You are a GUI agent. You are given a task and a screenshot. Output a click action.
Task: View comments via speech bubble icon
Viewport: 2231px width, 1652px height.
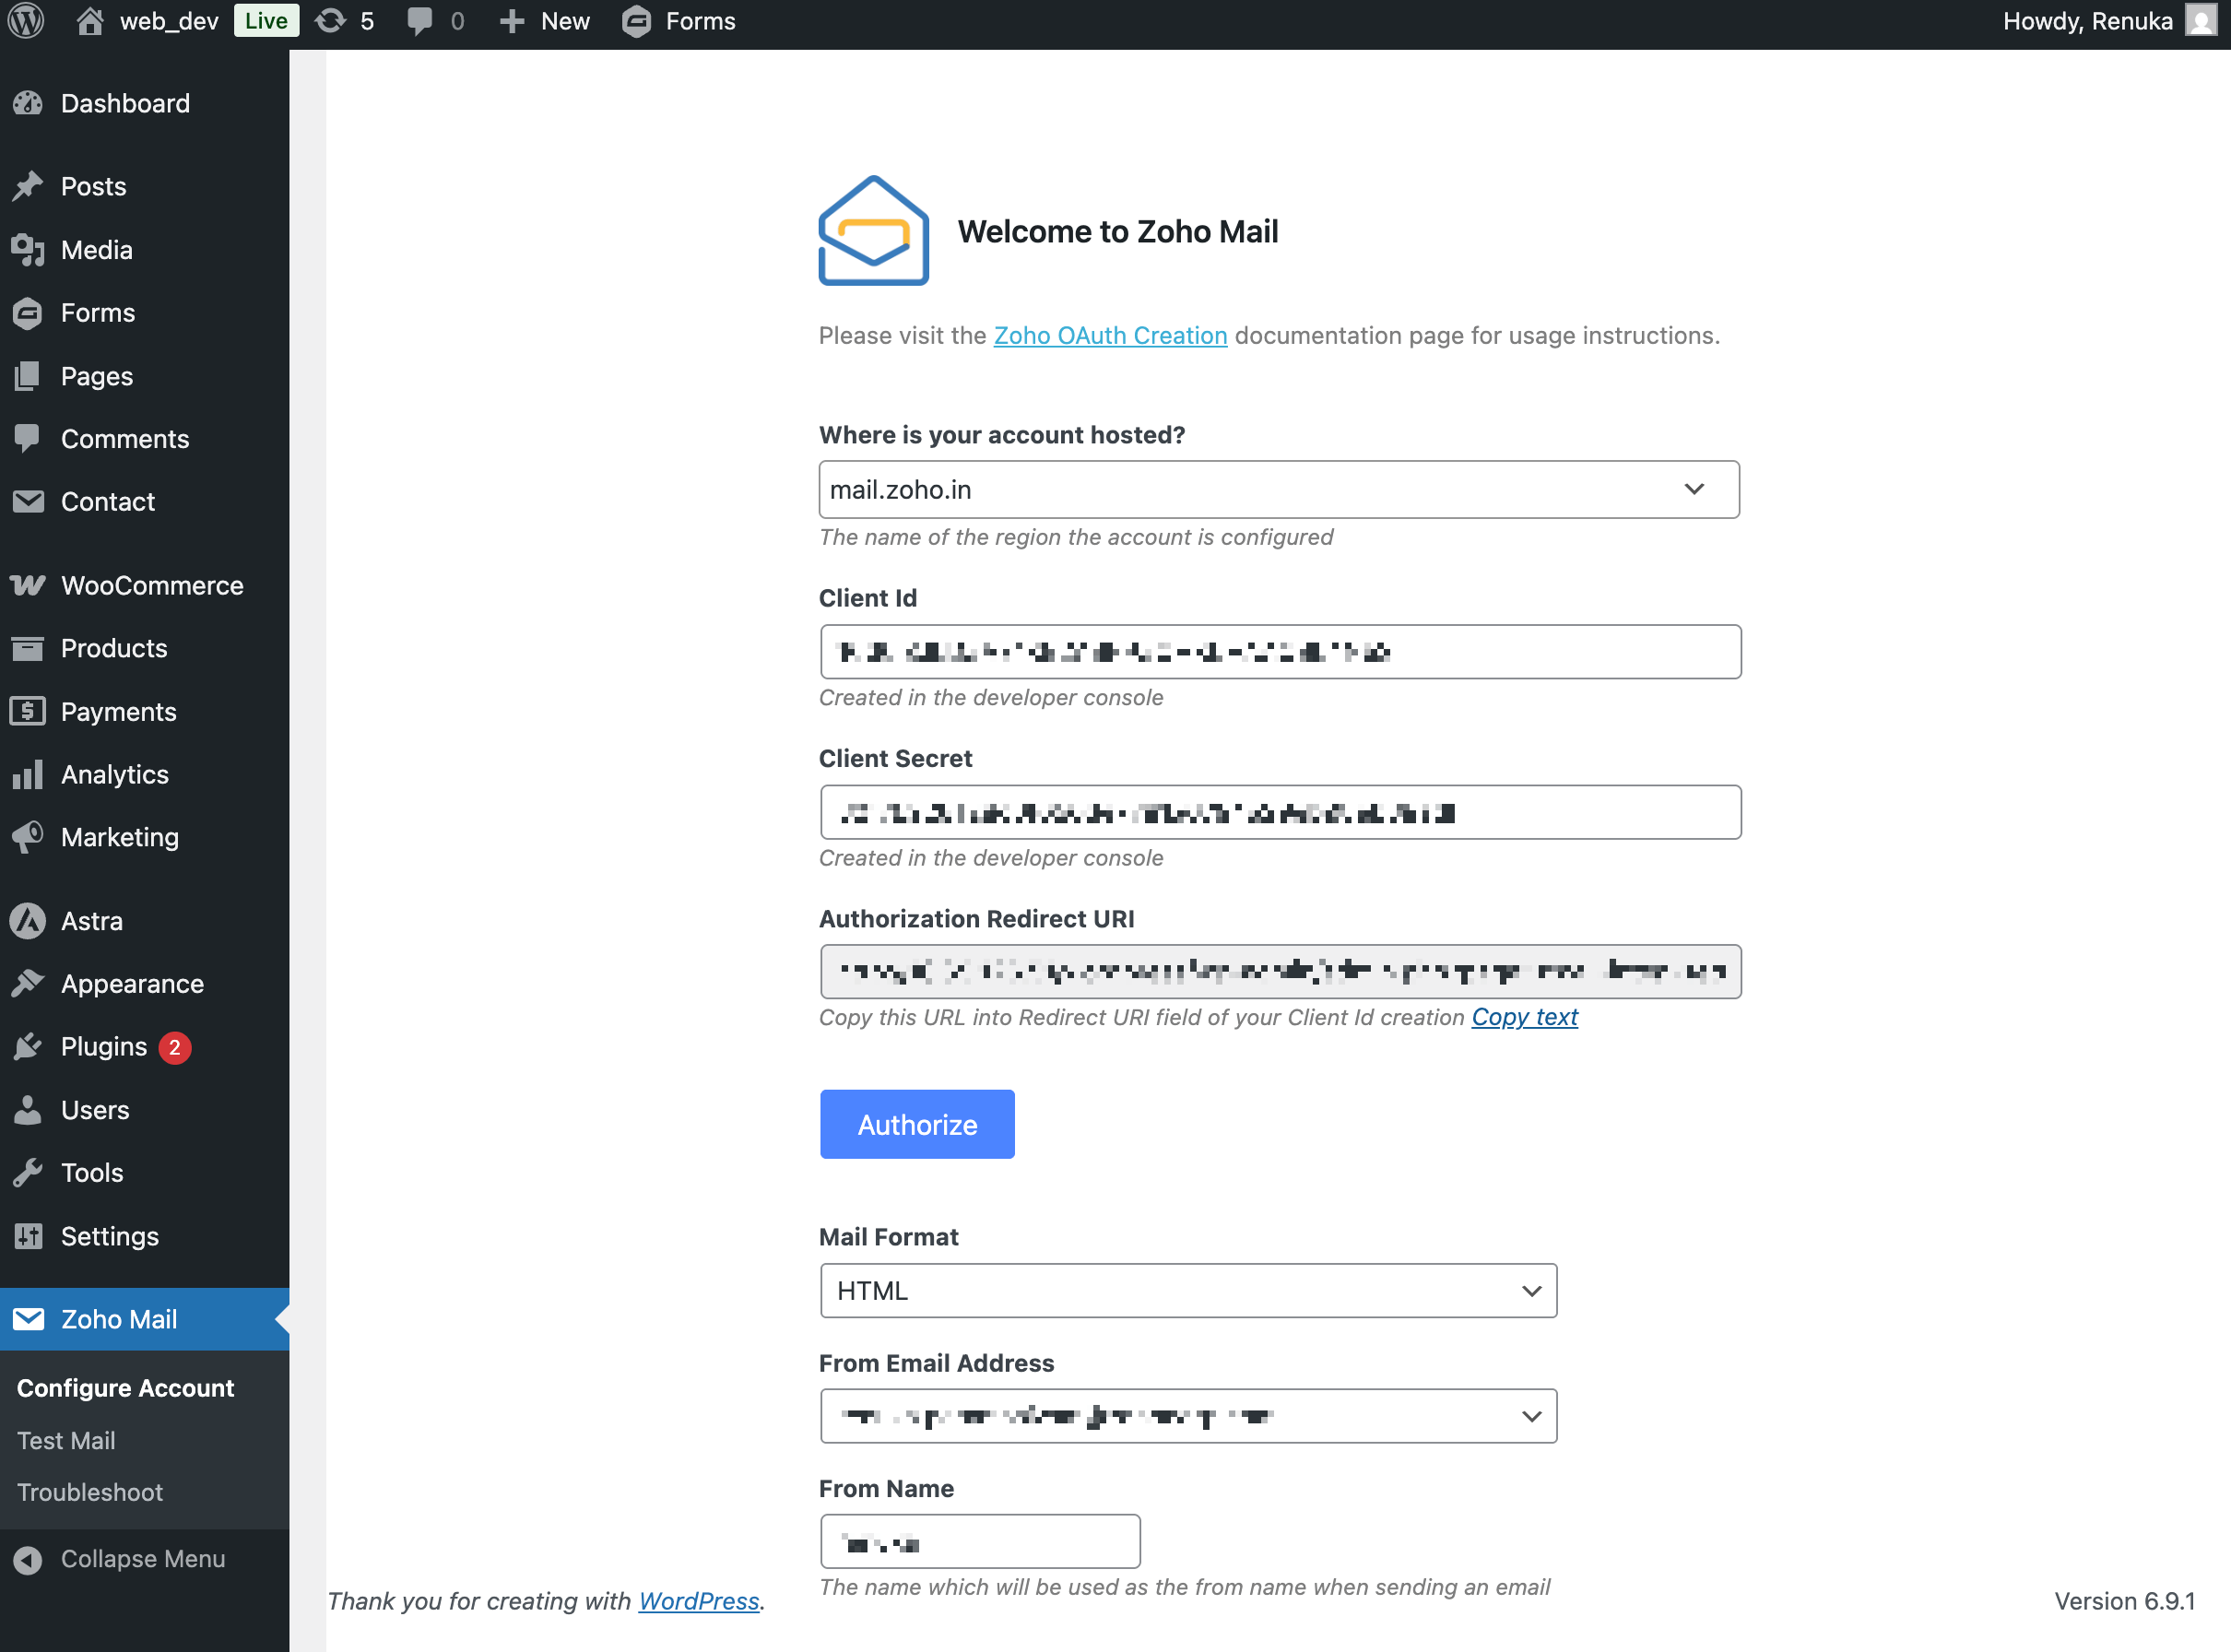tap(421, 21)
